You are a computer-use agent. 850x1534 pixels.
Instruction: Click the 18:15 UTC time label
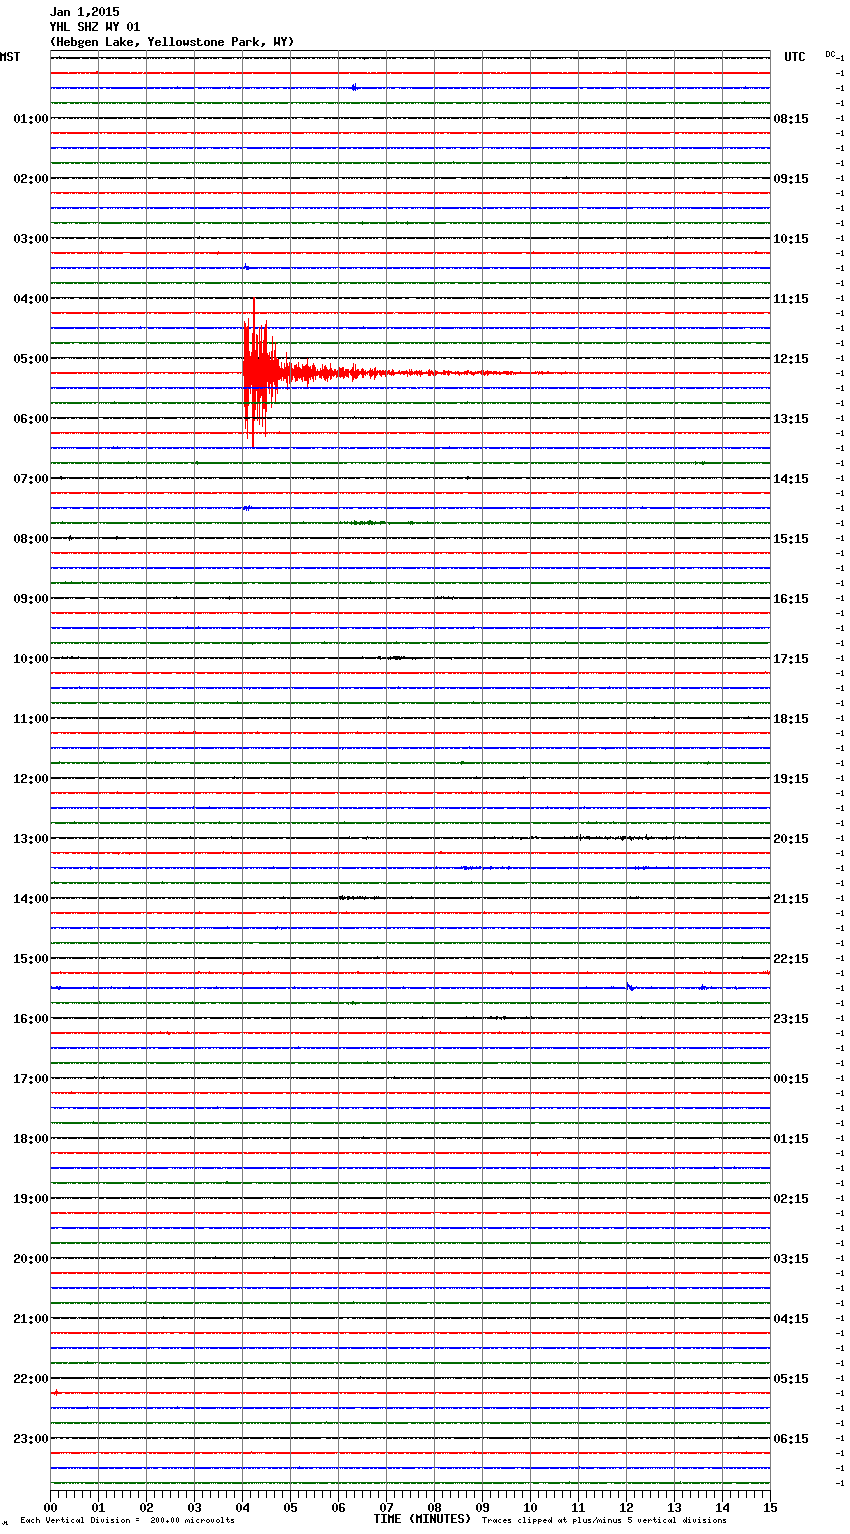point(791,719)
